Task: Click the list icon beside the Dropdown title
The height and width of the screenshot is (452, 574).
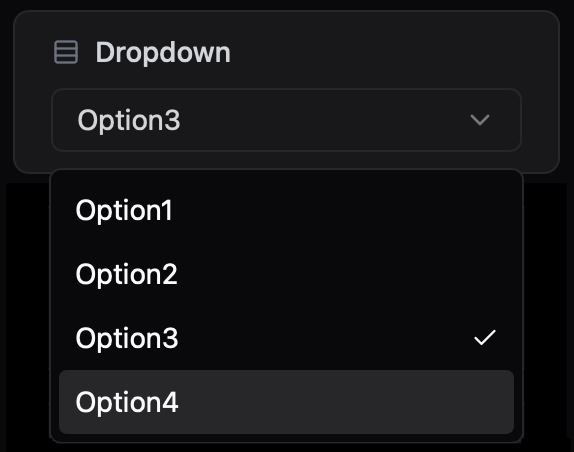Action: click(66, 52)
